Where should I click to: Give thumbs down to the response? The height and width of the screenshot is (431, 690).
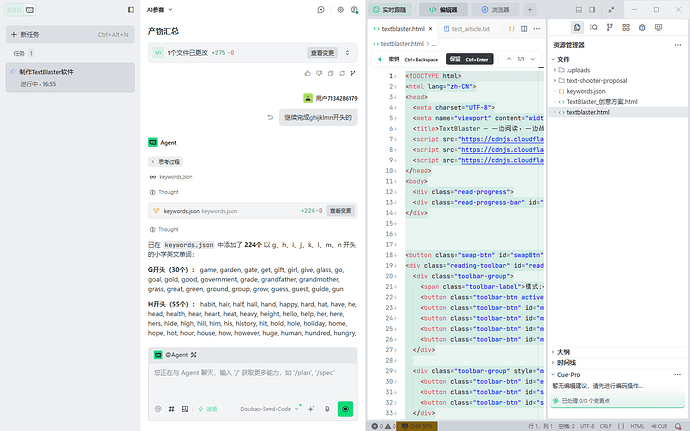[x=319, y=73]
